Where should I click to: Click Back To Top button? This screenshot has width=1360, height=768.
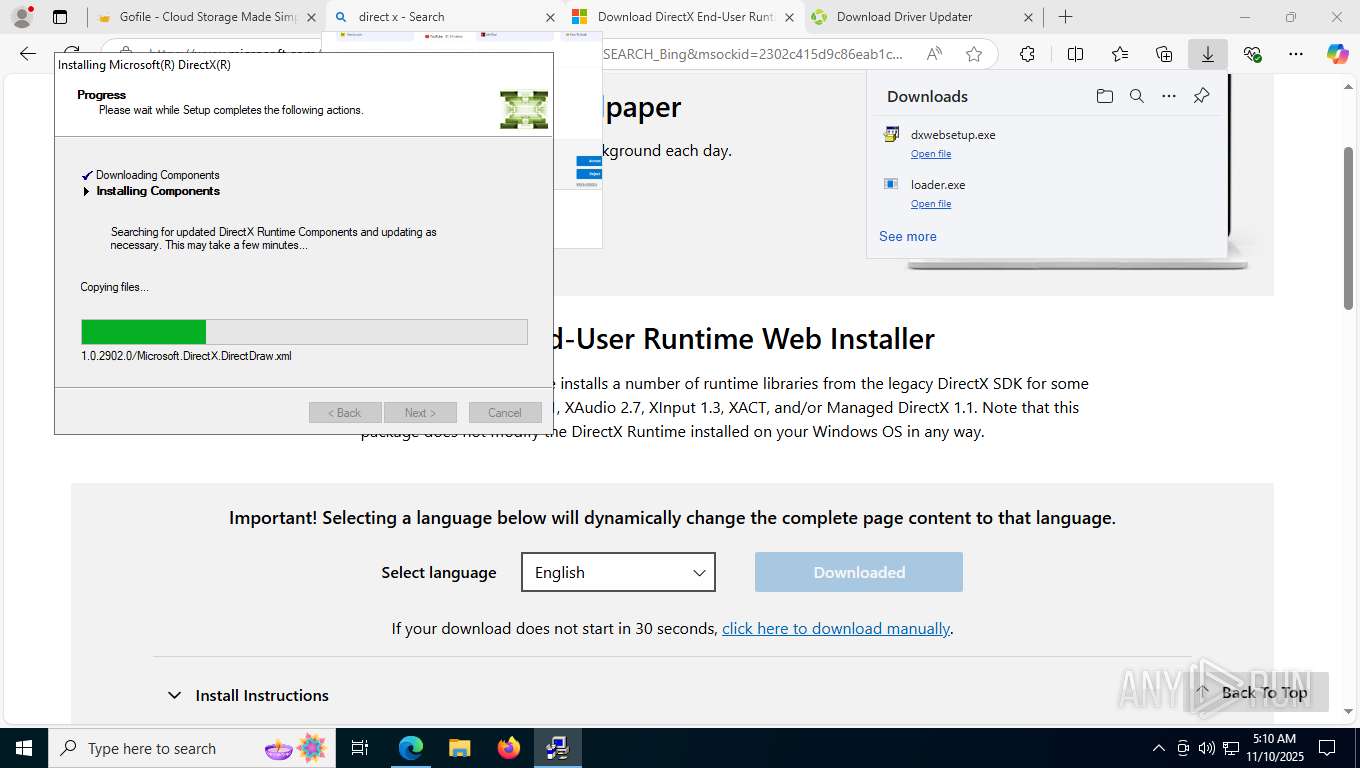tap(1255, 692)
